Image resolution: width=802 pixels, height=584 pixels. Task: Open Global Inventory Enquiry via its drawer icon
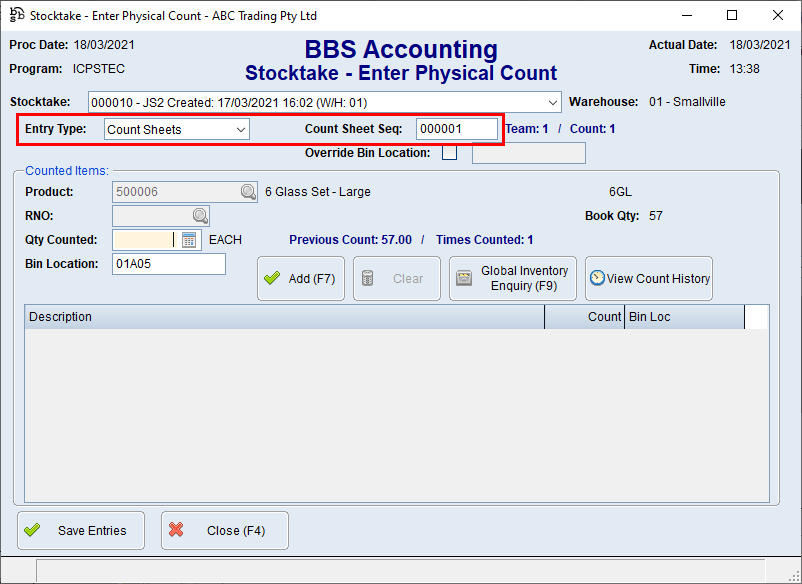click(x=463, y=278)
